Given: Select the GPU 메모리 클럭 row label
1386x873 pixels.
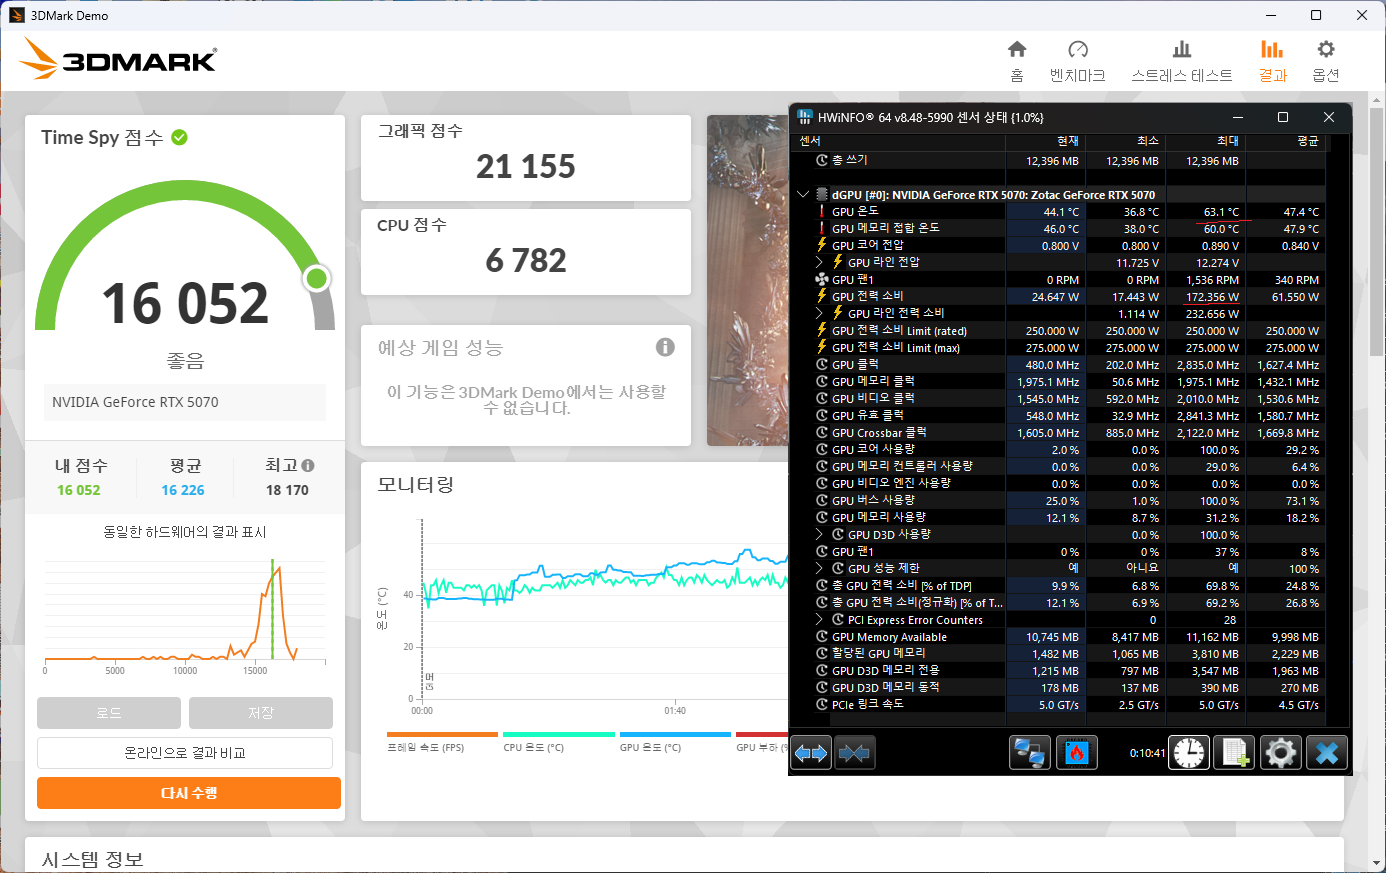Looking at the screenshot, I should 873,381.
